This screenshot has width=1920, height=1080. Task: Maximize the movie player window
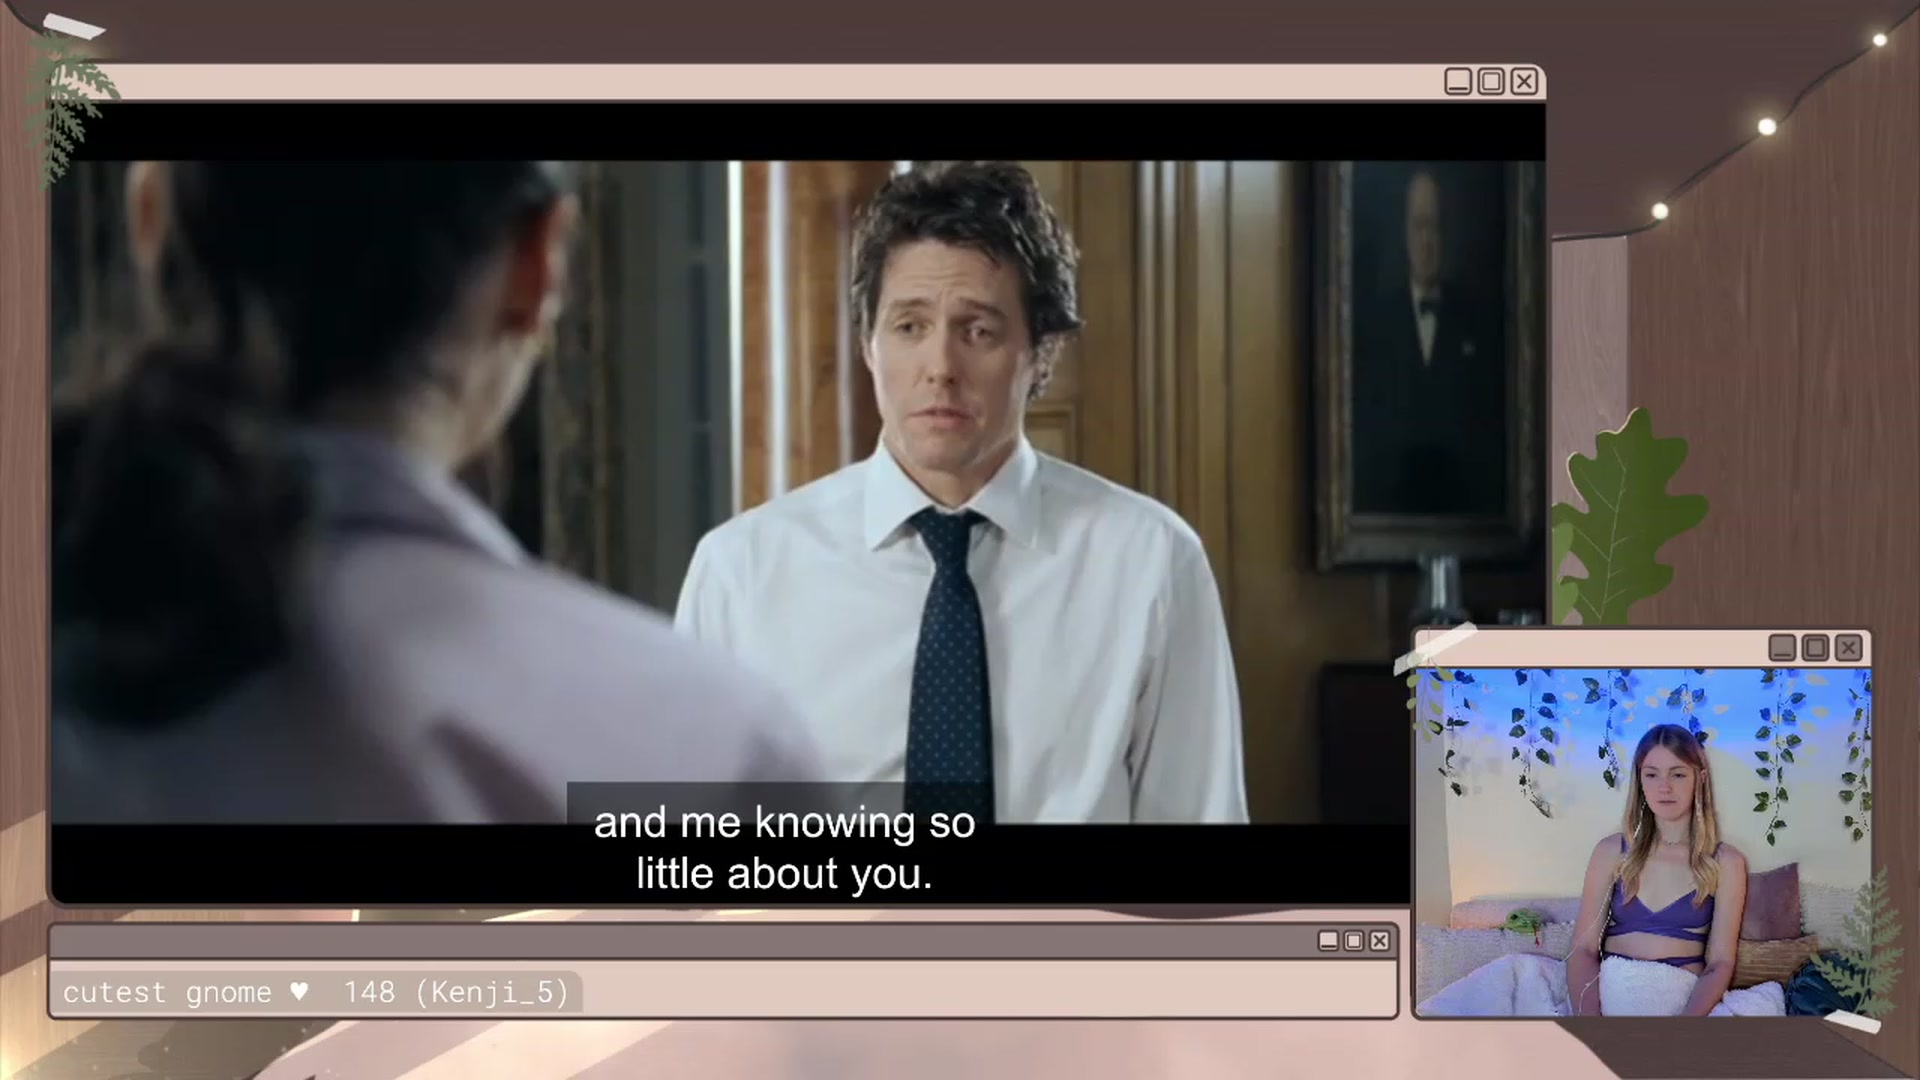1491,81
